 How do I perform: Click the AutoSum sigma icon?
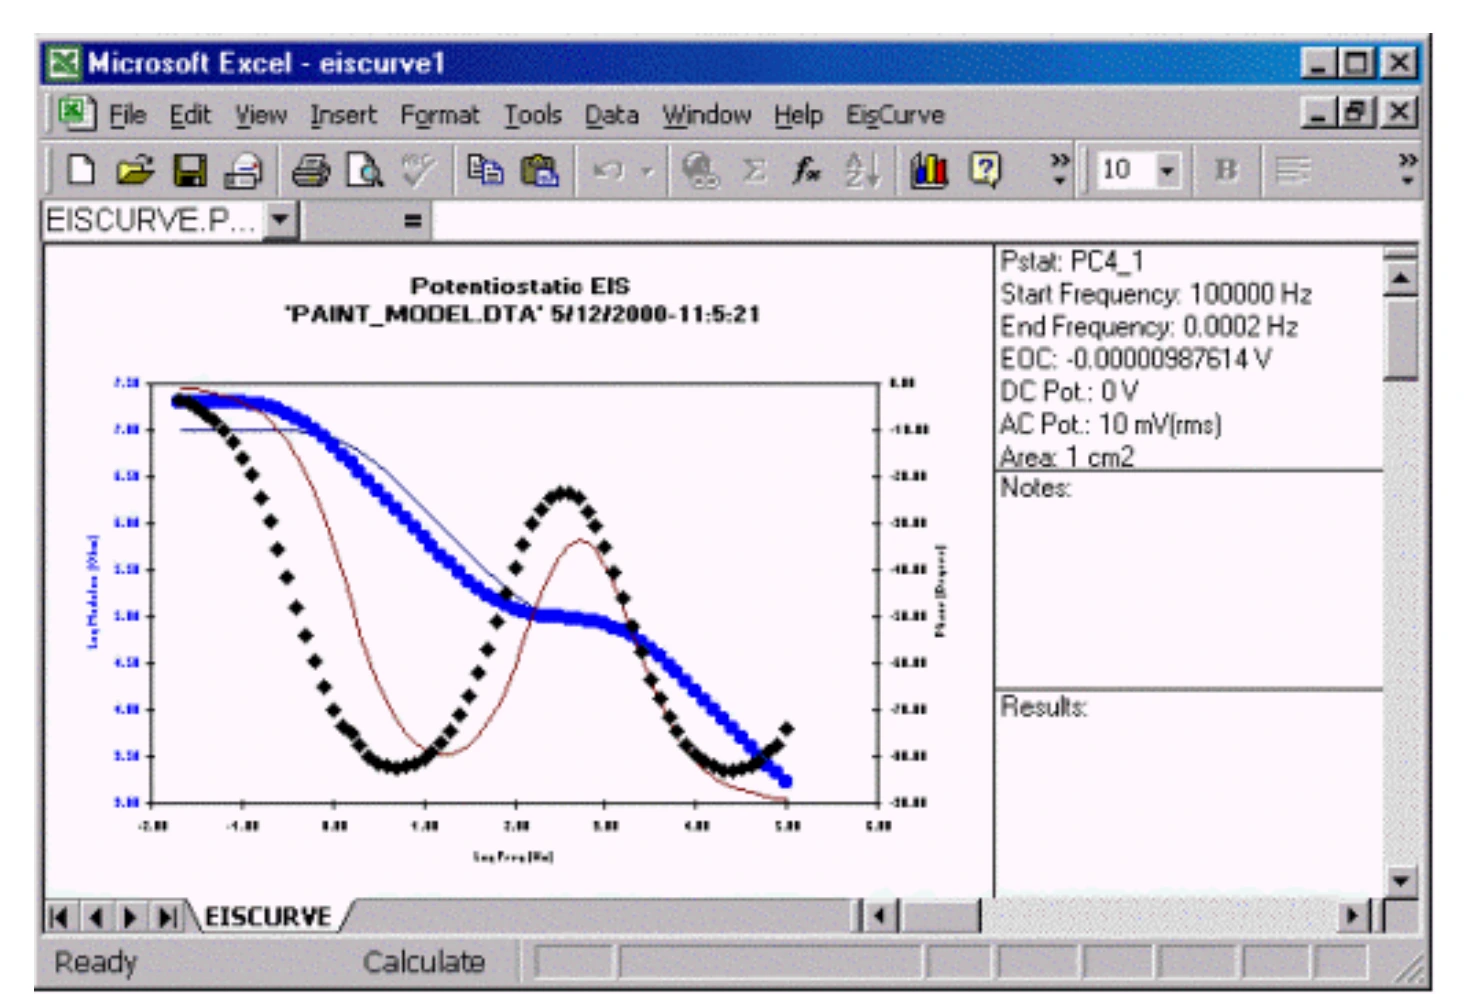coord(755,170)
